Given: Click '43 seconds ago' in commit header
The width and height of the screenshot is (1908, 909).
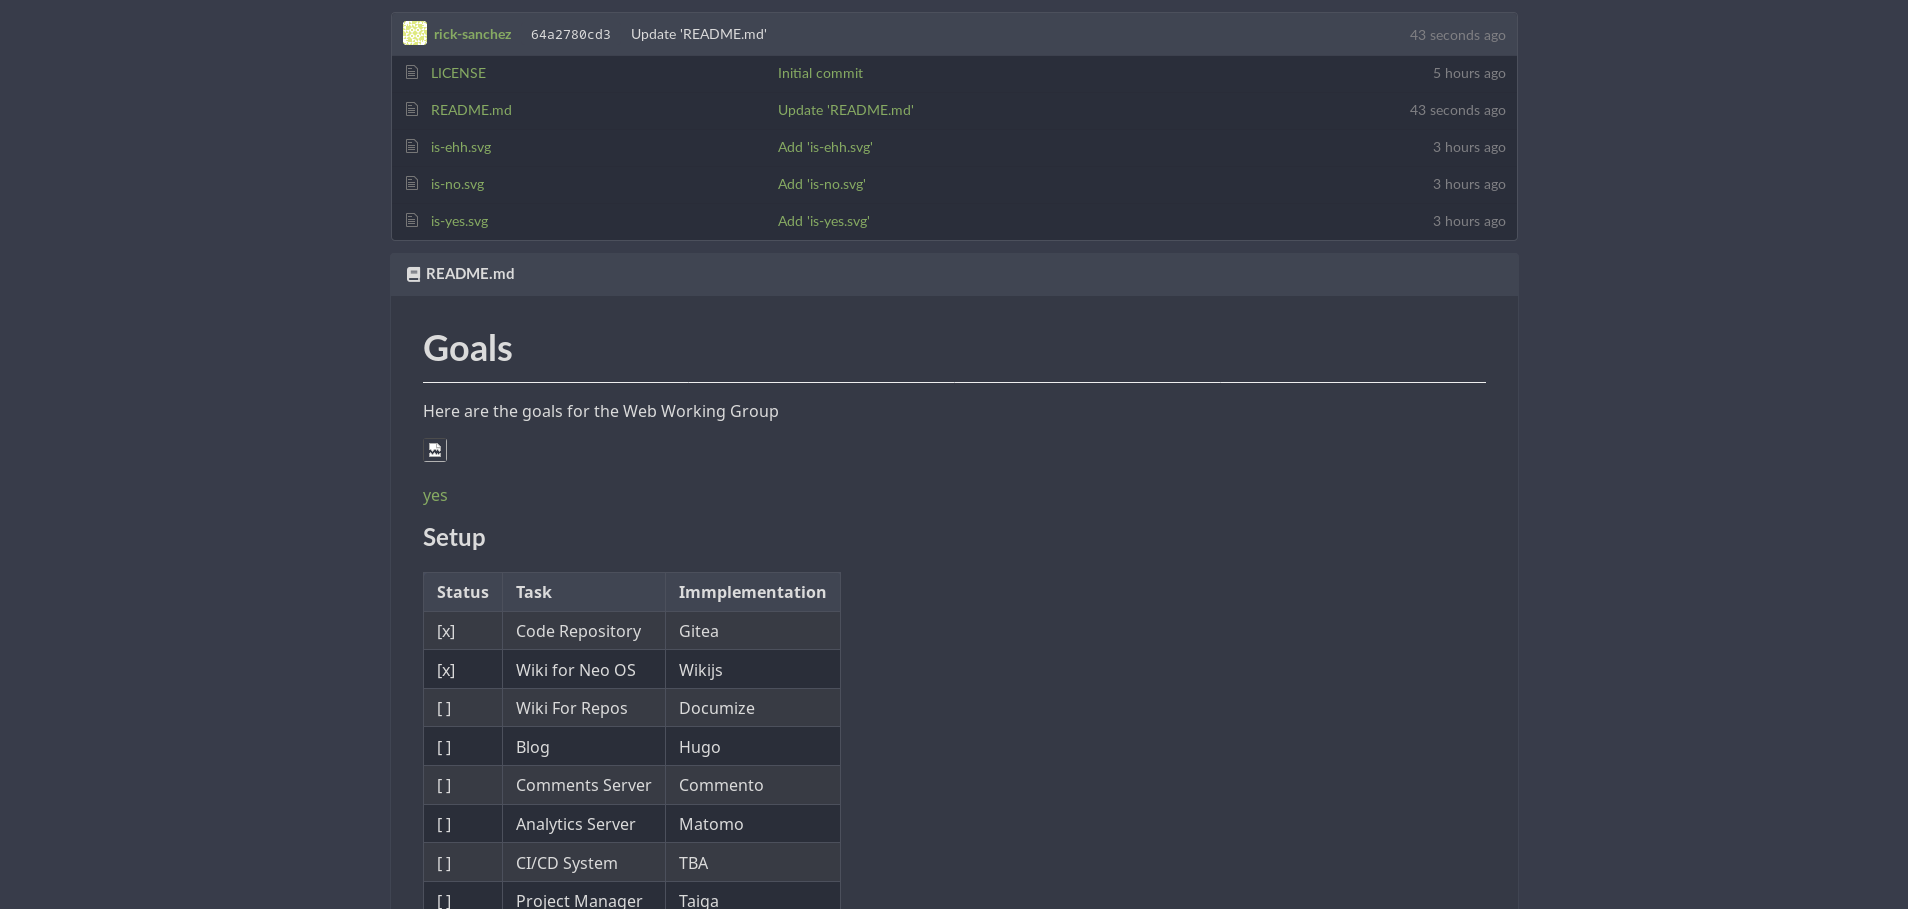Looking at the screenshot, I should tap(1457, 35).
